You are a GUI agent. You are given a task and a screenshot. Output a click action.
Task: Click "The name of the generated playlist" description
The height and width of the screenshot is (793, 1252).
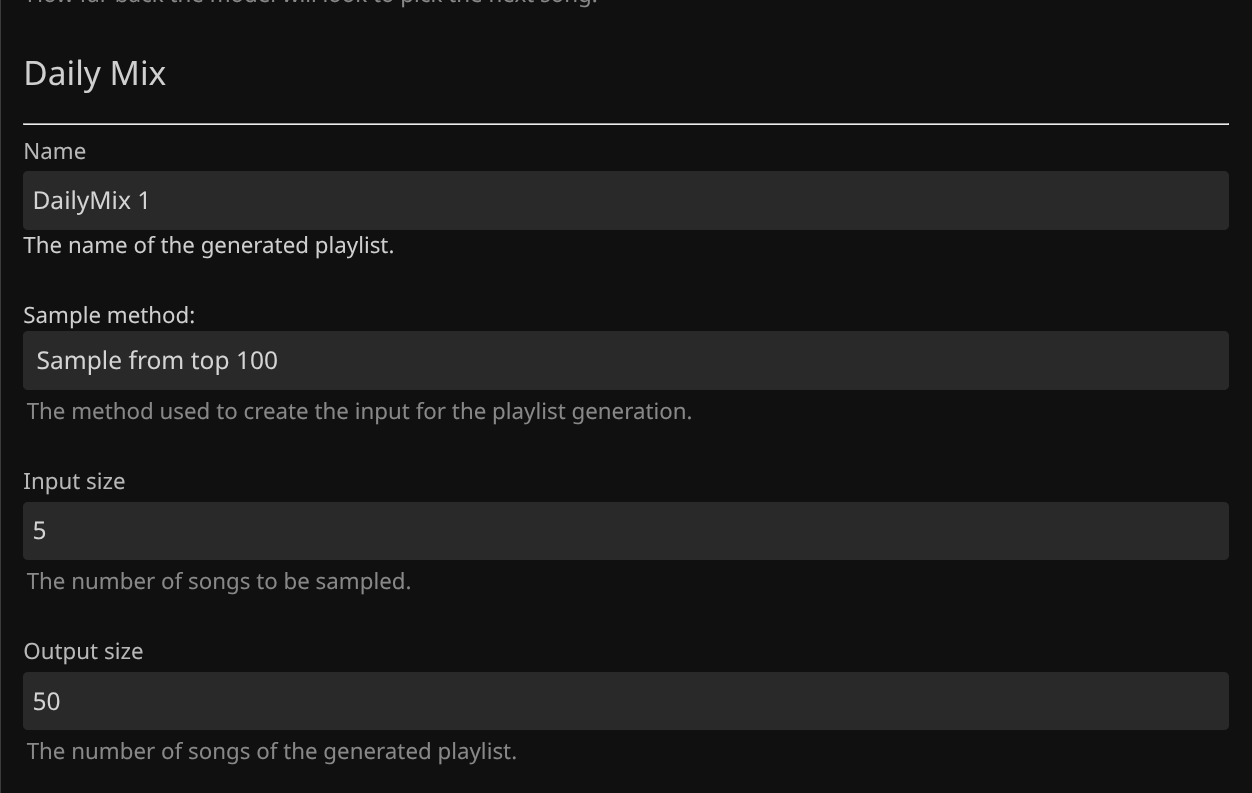click(208, 245)
